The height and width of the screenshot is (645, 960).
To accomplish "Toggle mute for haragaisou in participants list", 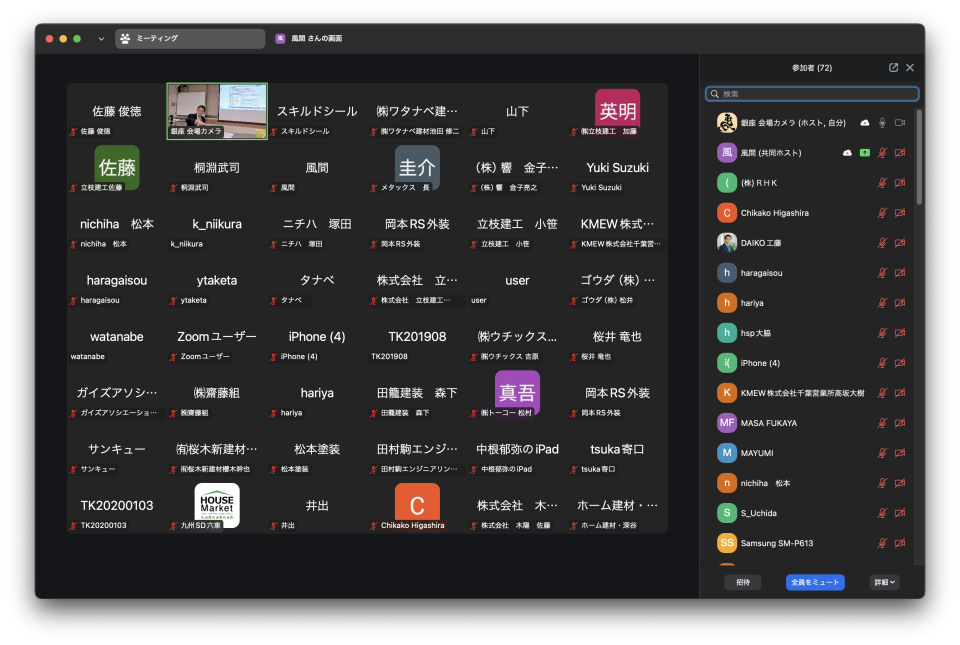I will (882, 273).
